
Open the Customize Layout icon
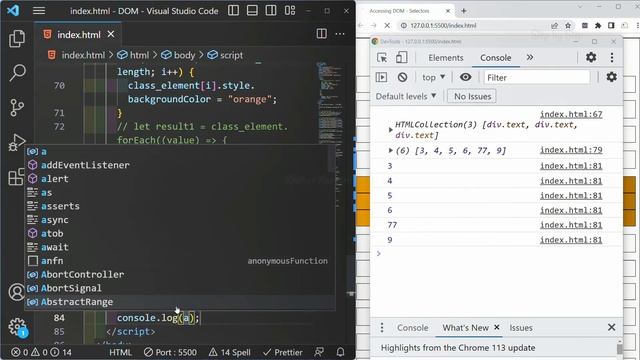[x=290, y=11]
